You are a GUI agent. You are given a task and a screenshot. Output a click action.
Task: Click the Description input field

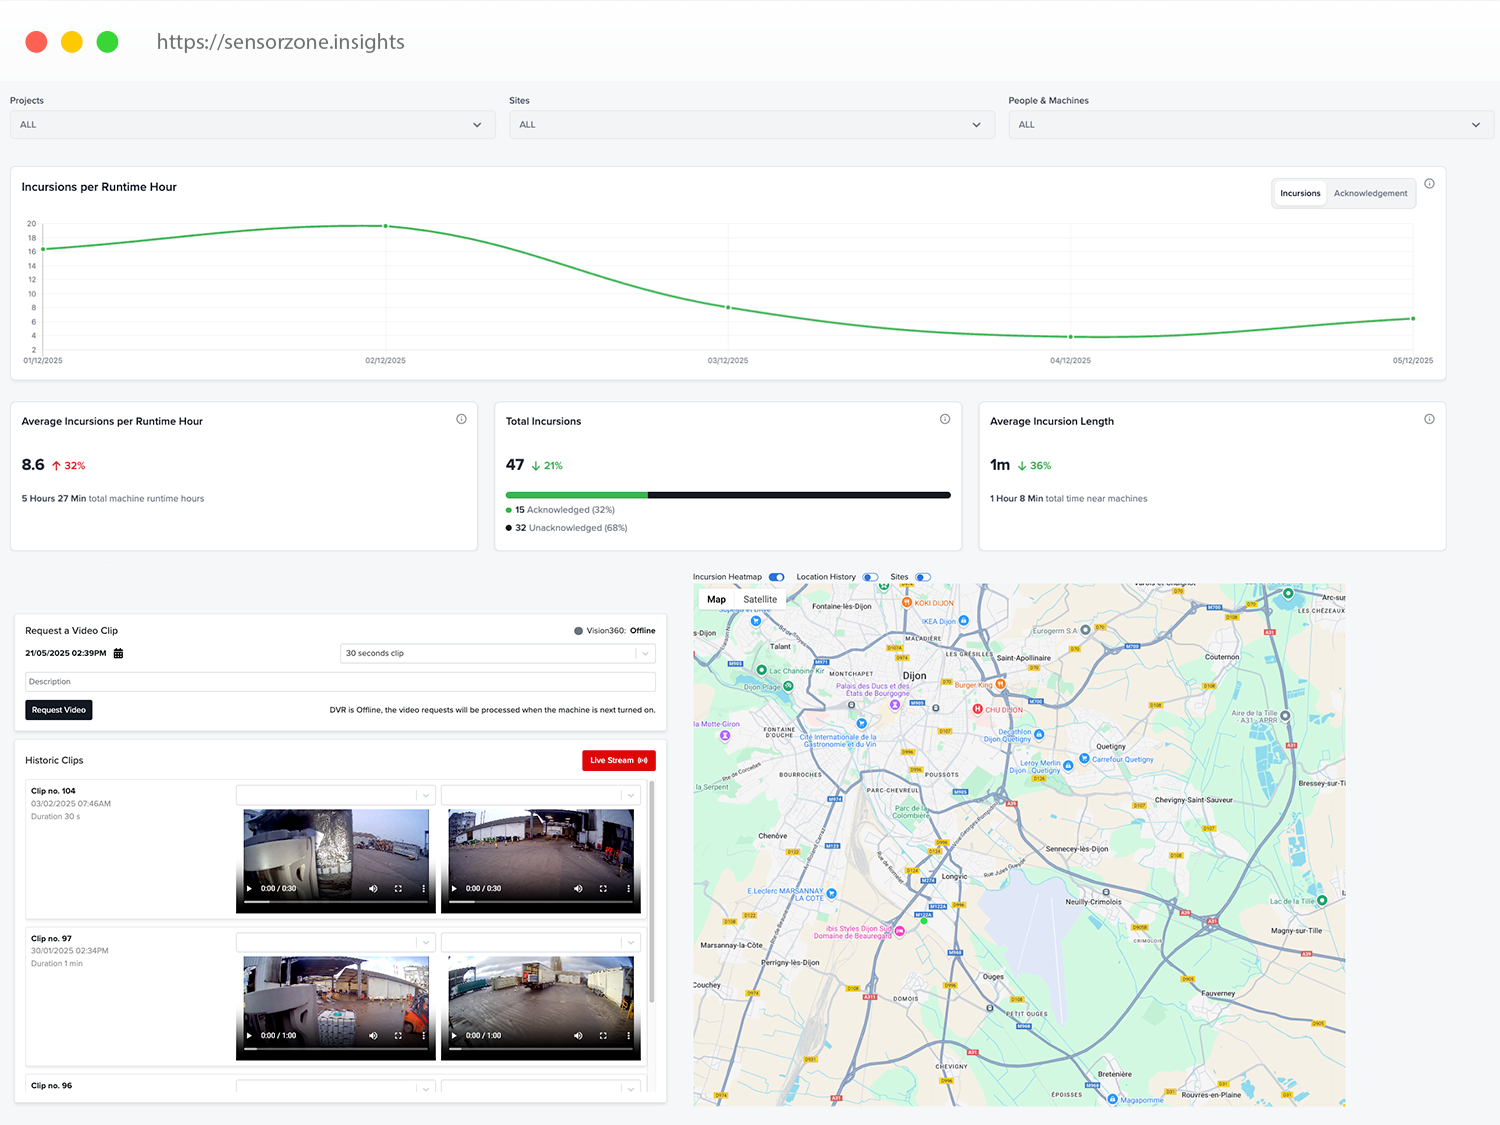[x=340, y=682]
